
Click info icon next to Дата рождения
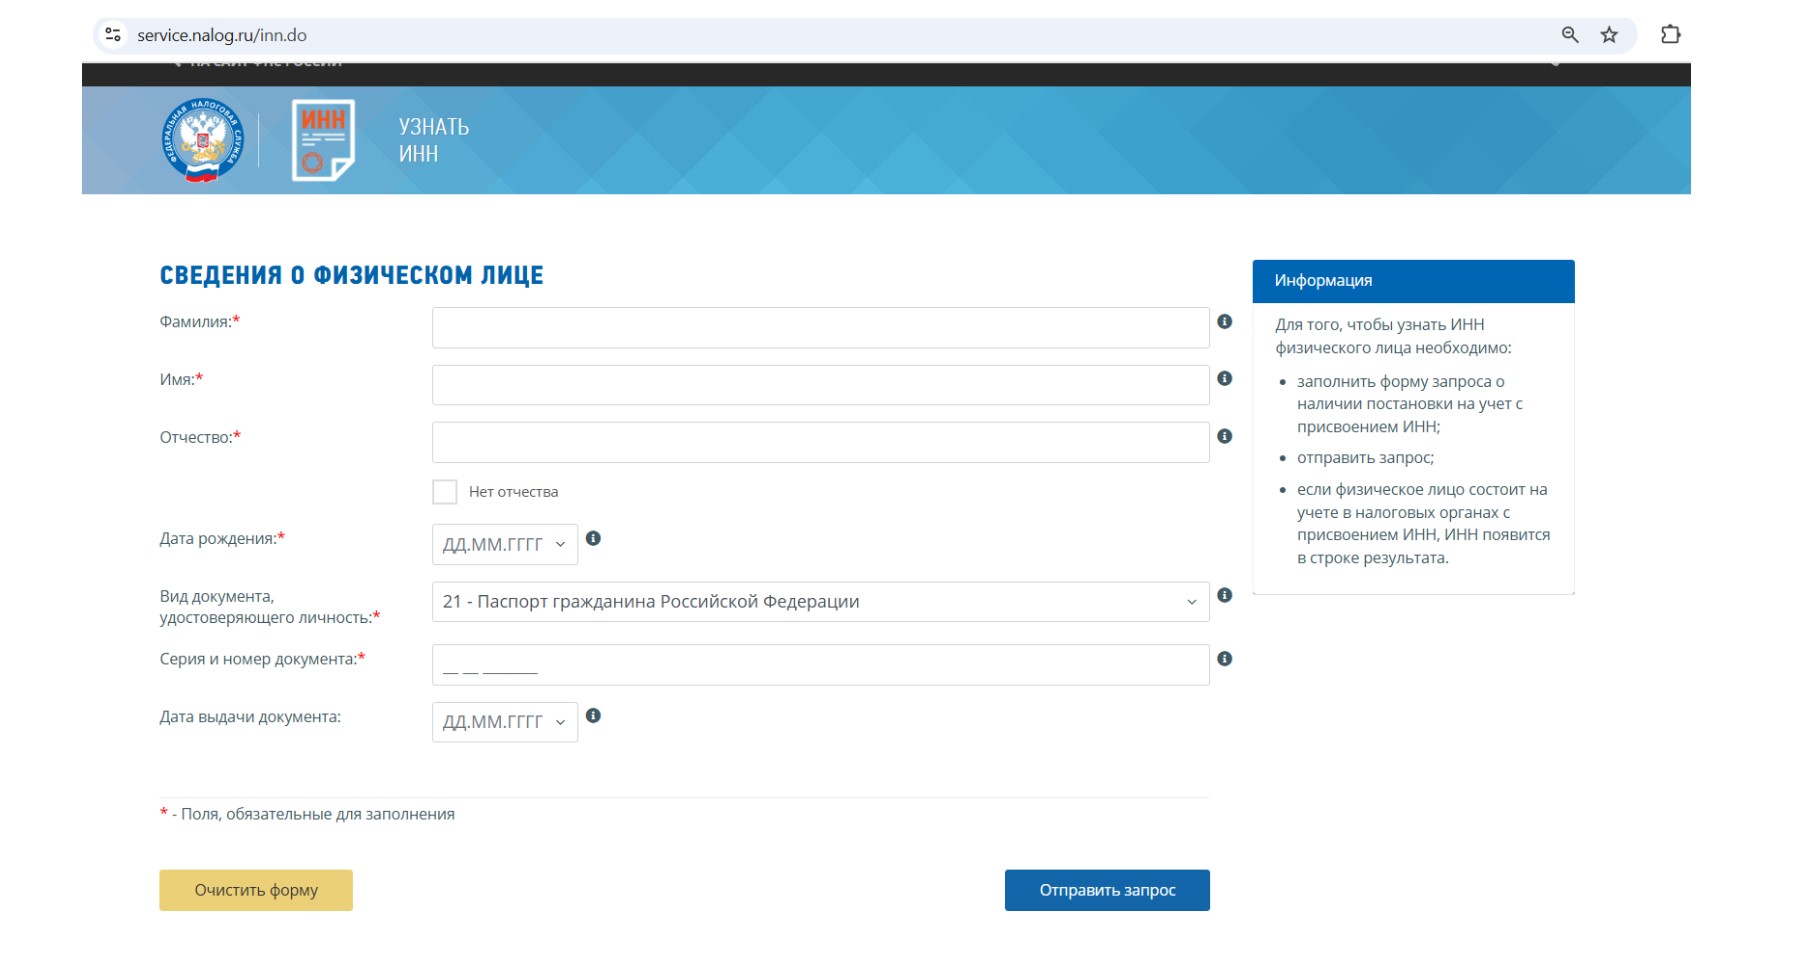point(593,539)
